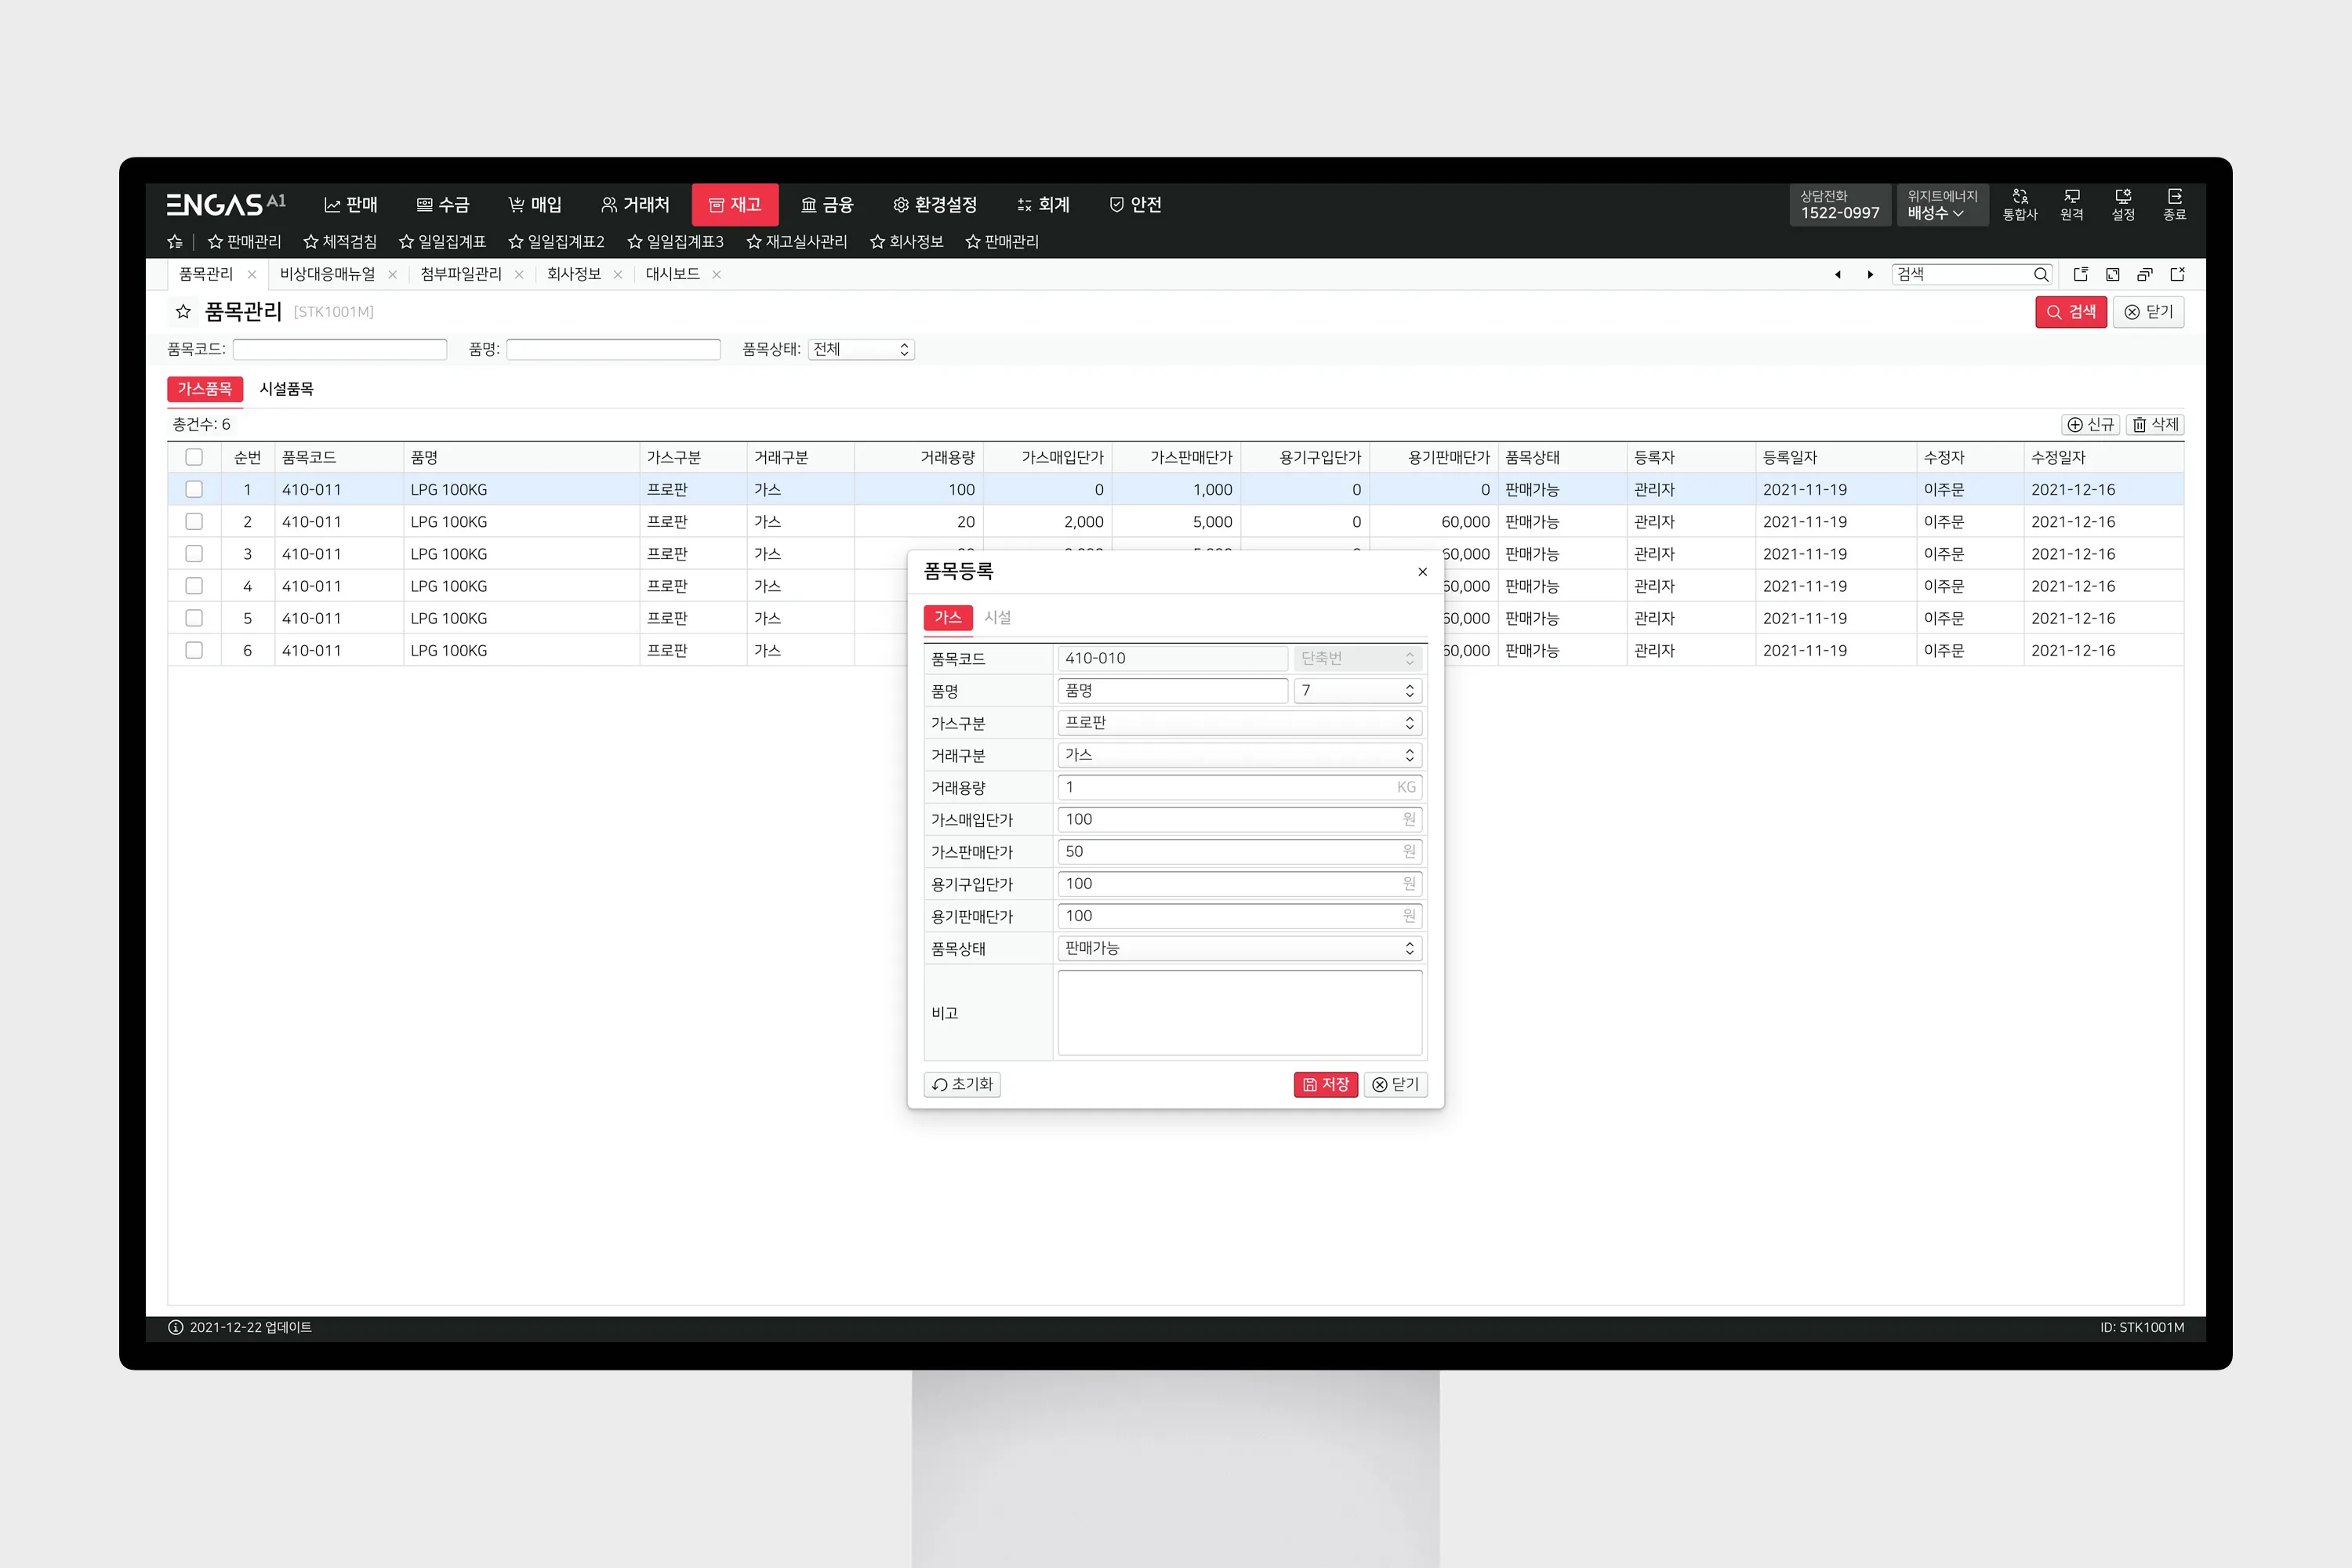Click the favorite star beside 품목관리 title
Screen dimensions: 2352x1568
point(183,312)
